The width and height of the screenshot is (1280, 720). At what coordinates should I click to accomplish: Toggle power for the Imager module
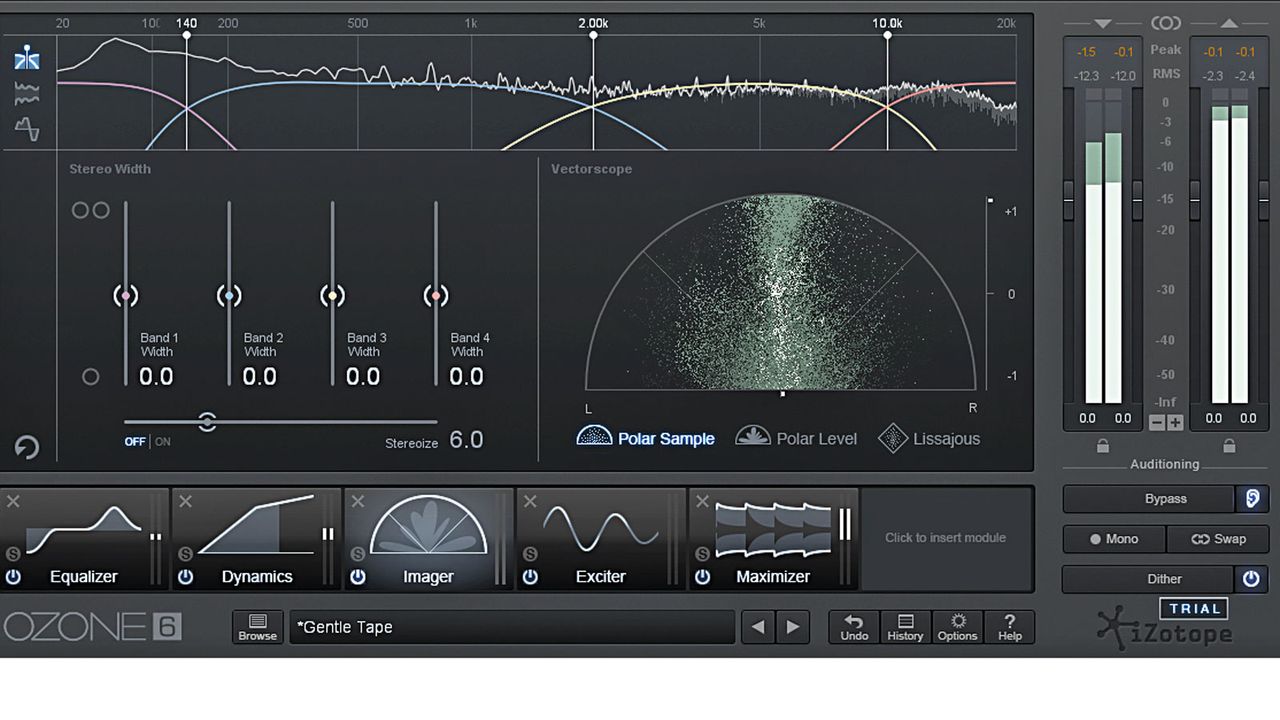[358, 577]
